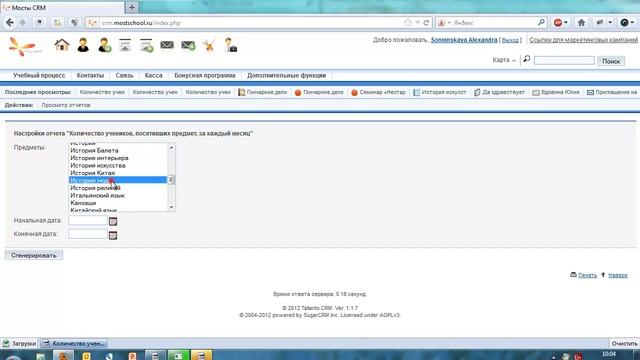Open the history dropdown arrow in address bar
This screenshot has height=360, width=640.
pyautogui.click(x=418, y=23)
